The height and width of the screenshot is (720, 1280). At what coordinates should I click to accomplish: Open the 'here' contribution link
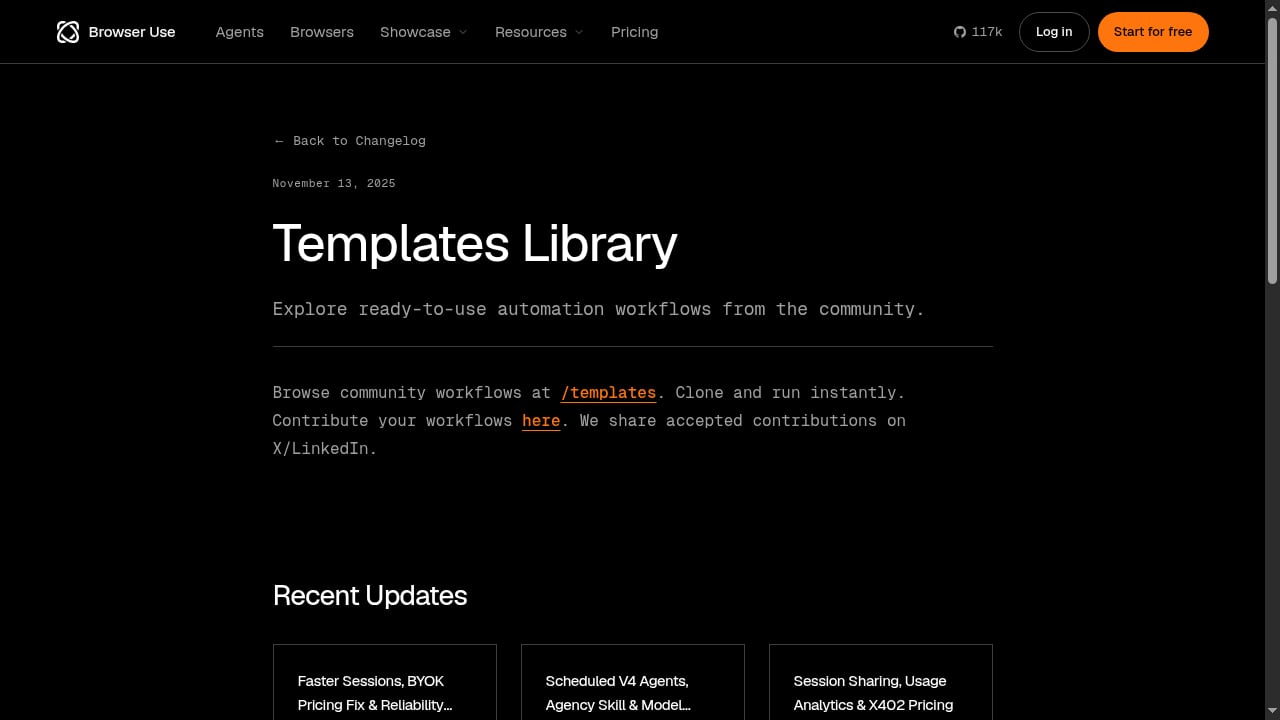point(541,421)
